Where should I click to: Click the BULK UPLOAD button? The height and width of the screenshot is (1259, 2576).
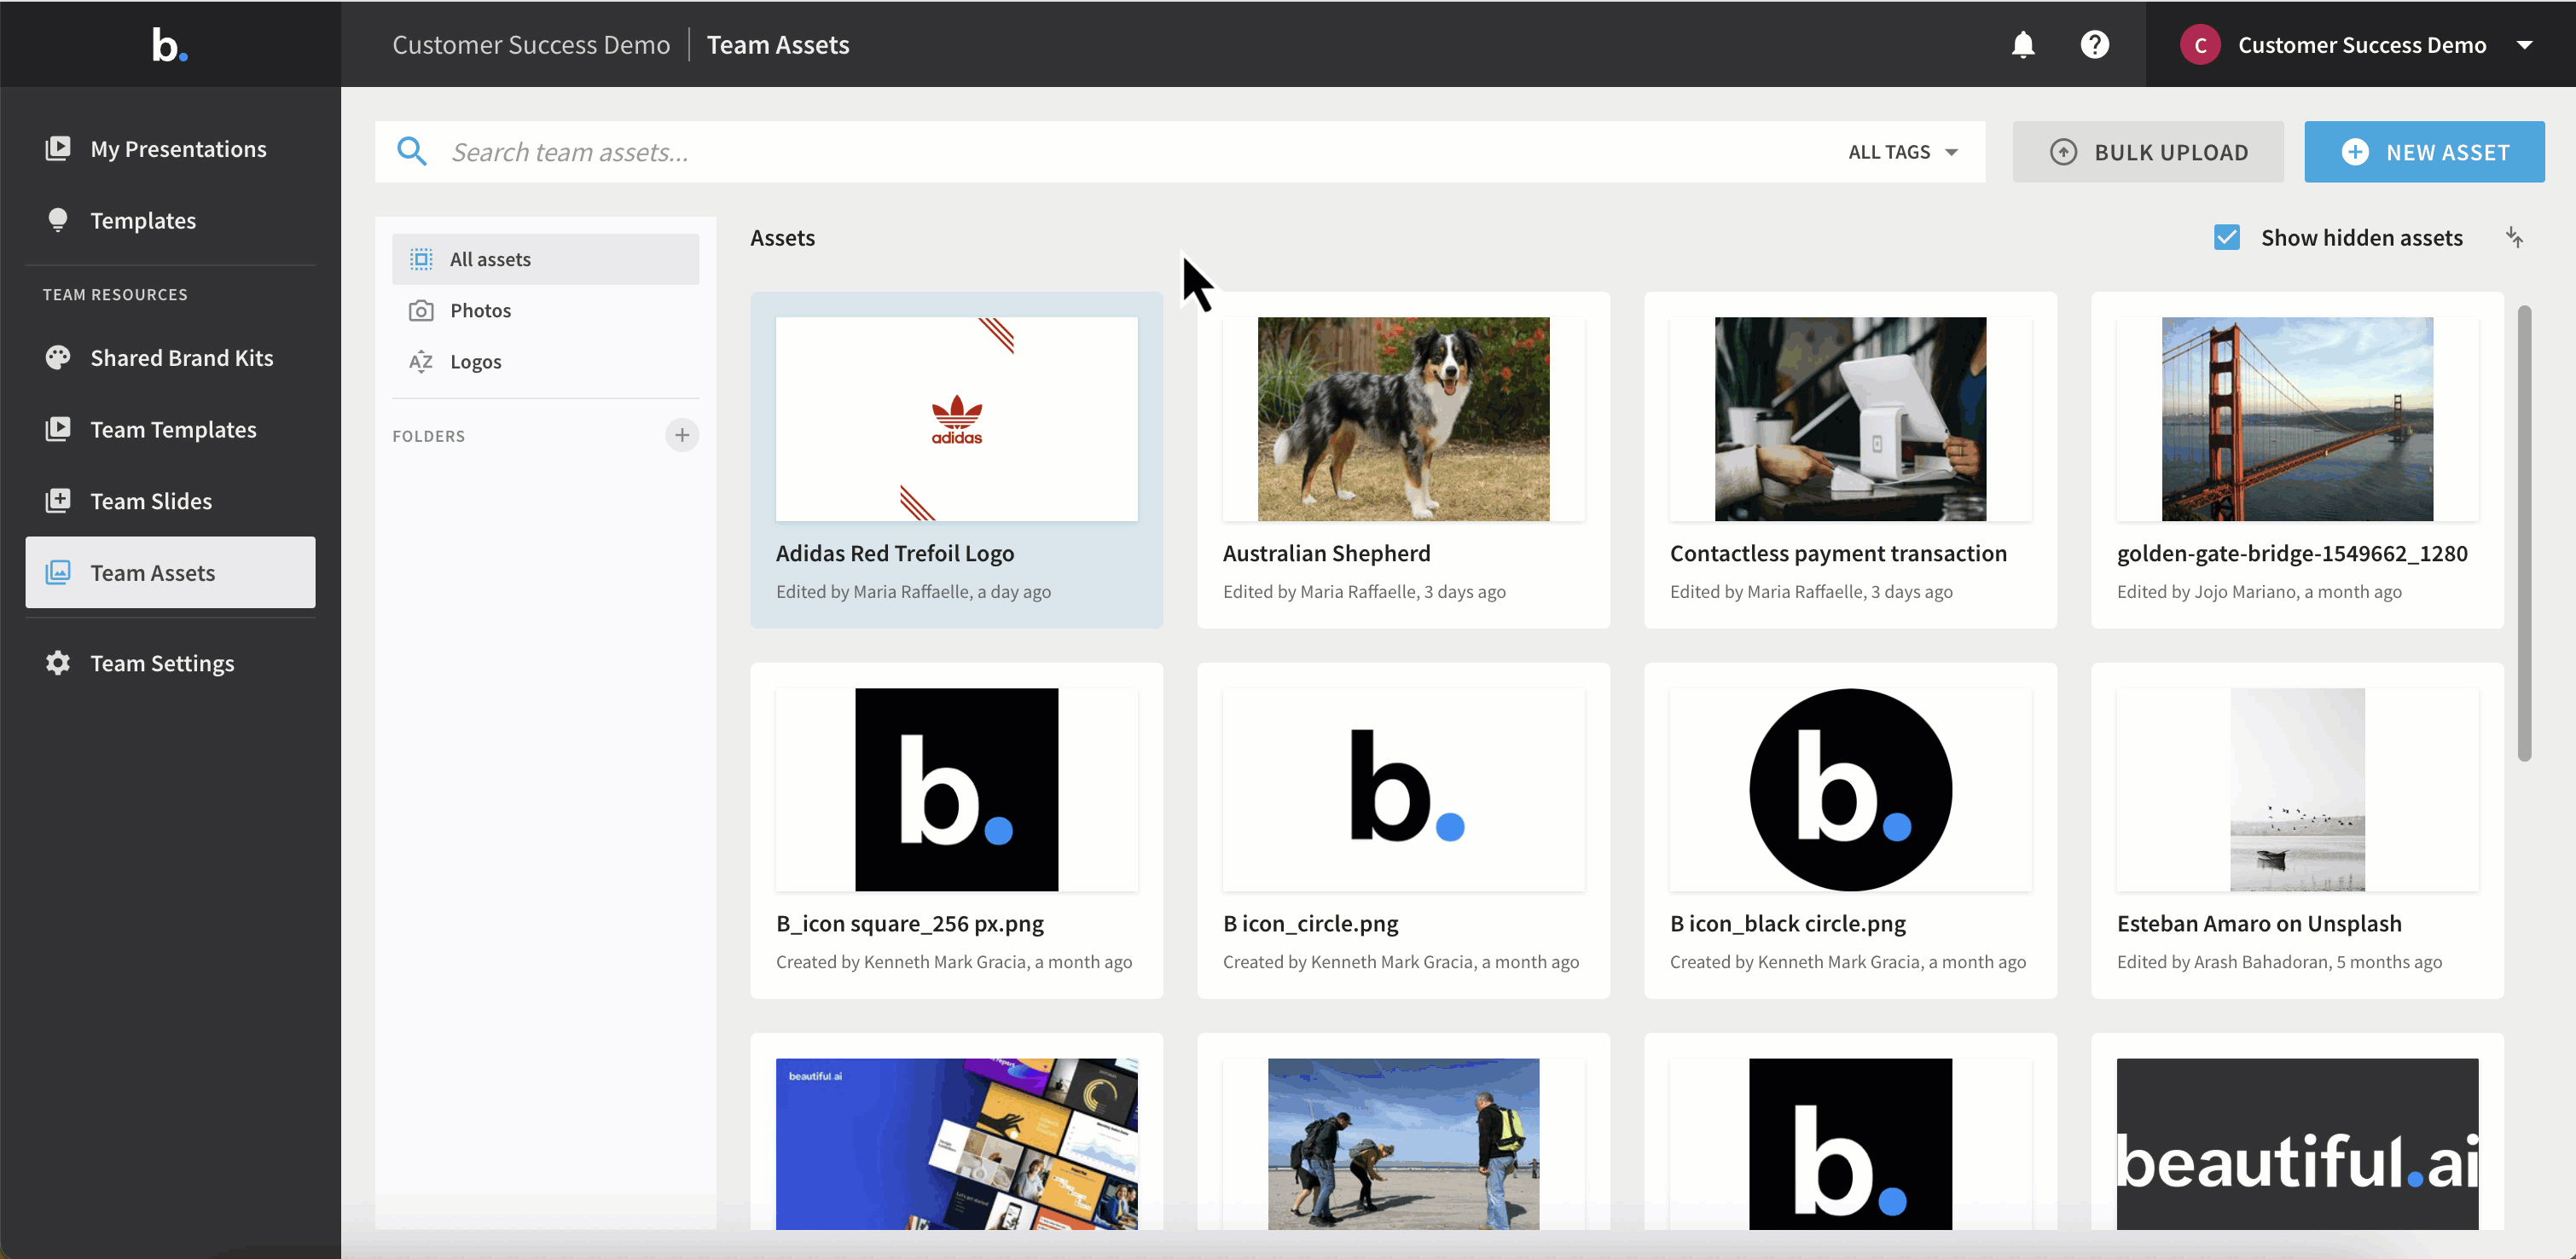point(2148,152)
